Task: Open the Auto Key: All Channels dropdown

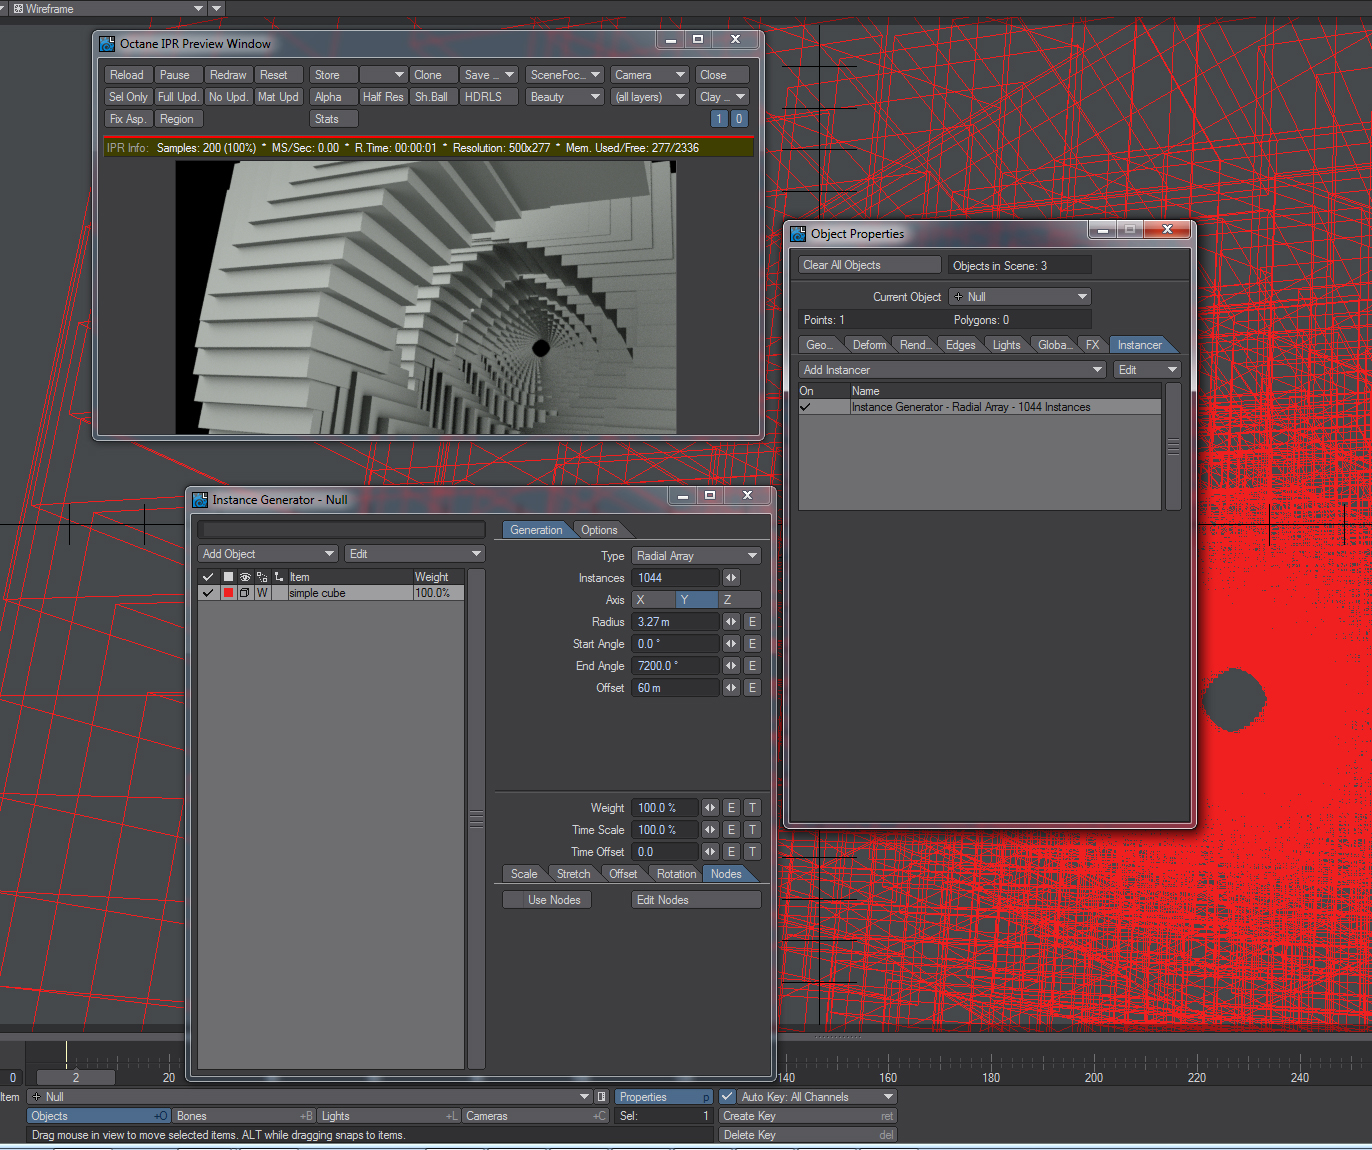Action: [x=816, y=1097]
